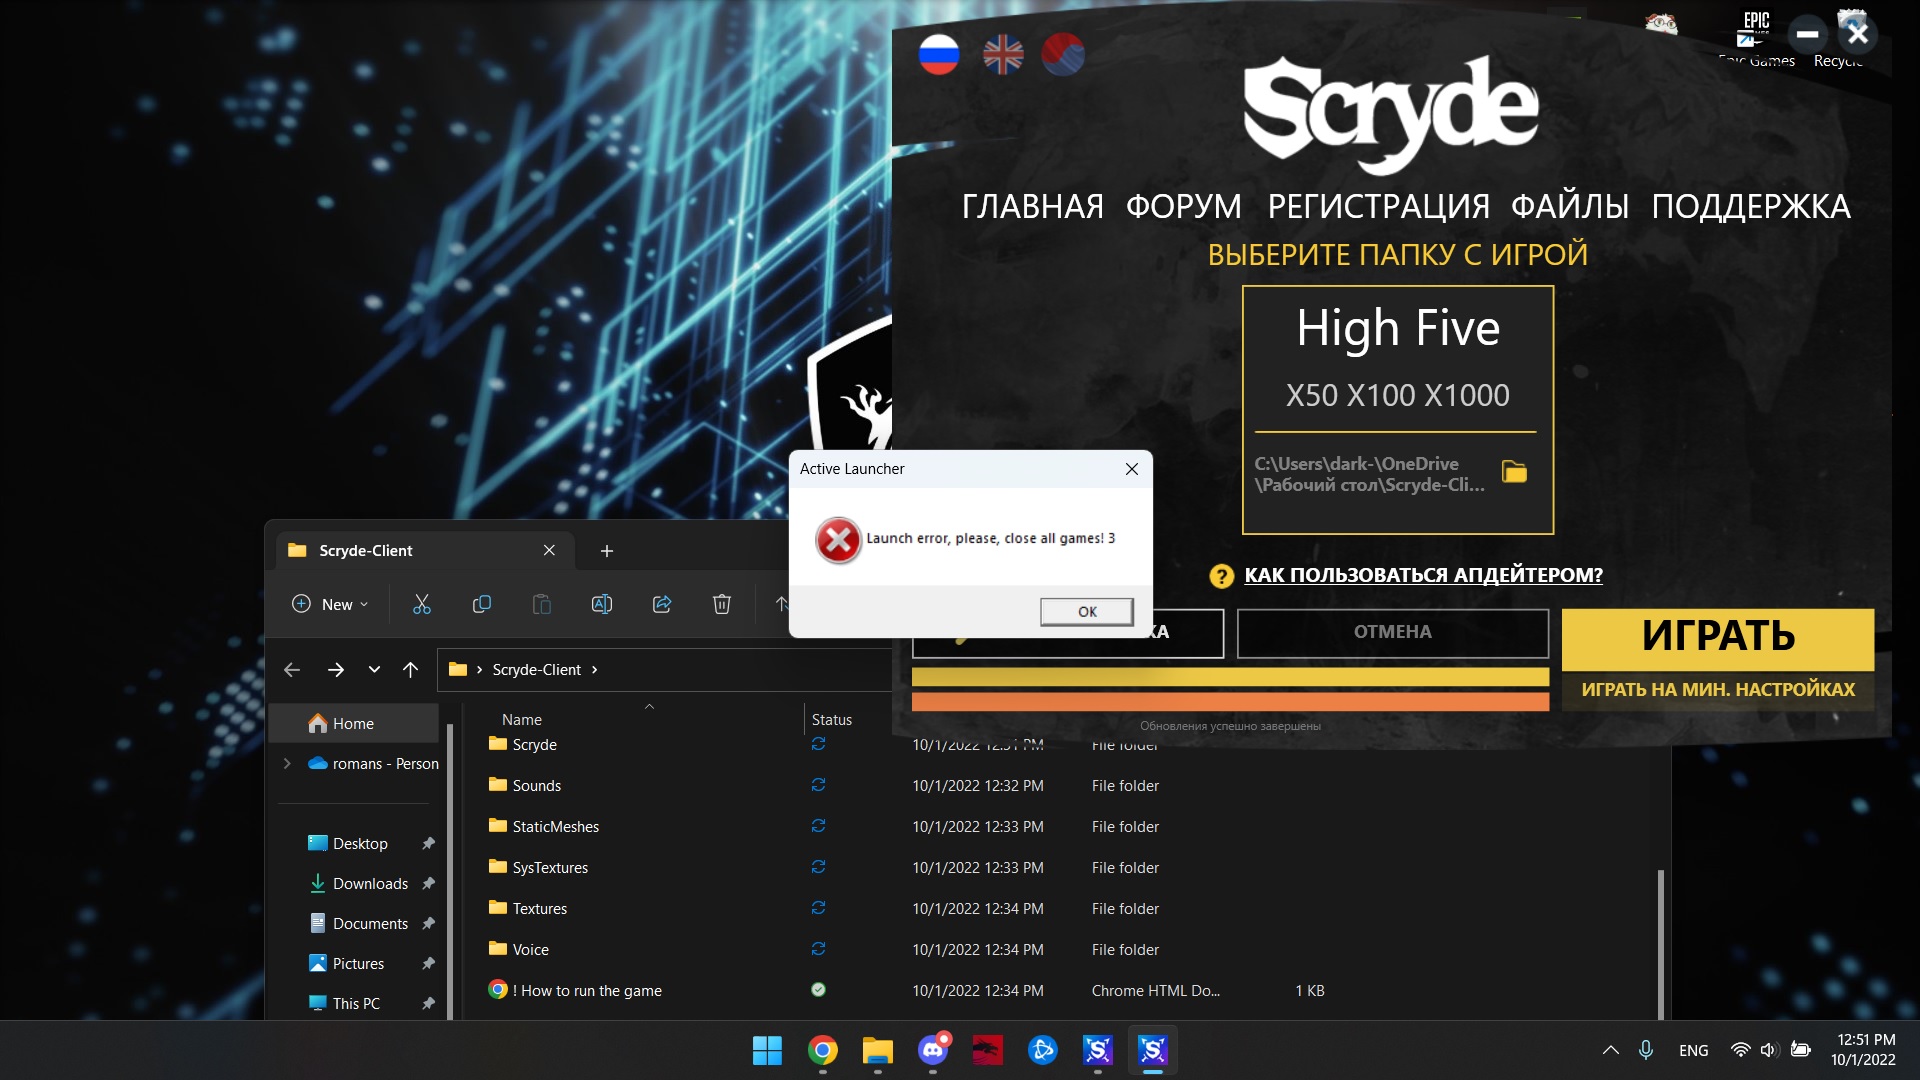
Task: Click ИГРАТЬ НА МИН. НАСТРОЙКАХ button
Action: tap(1717, 690)
